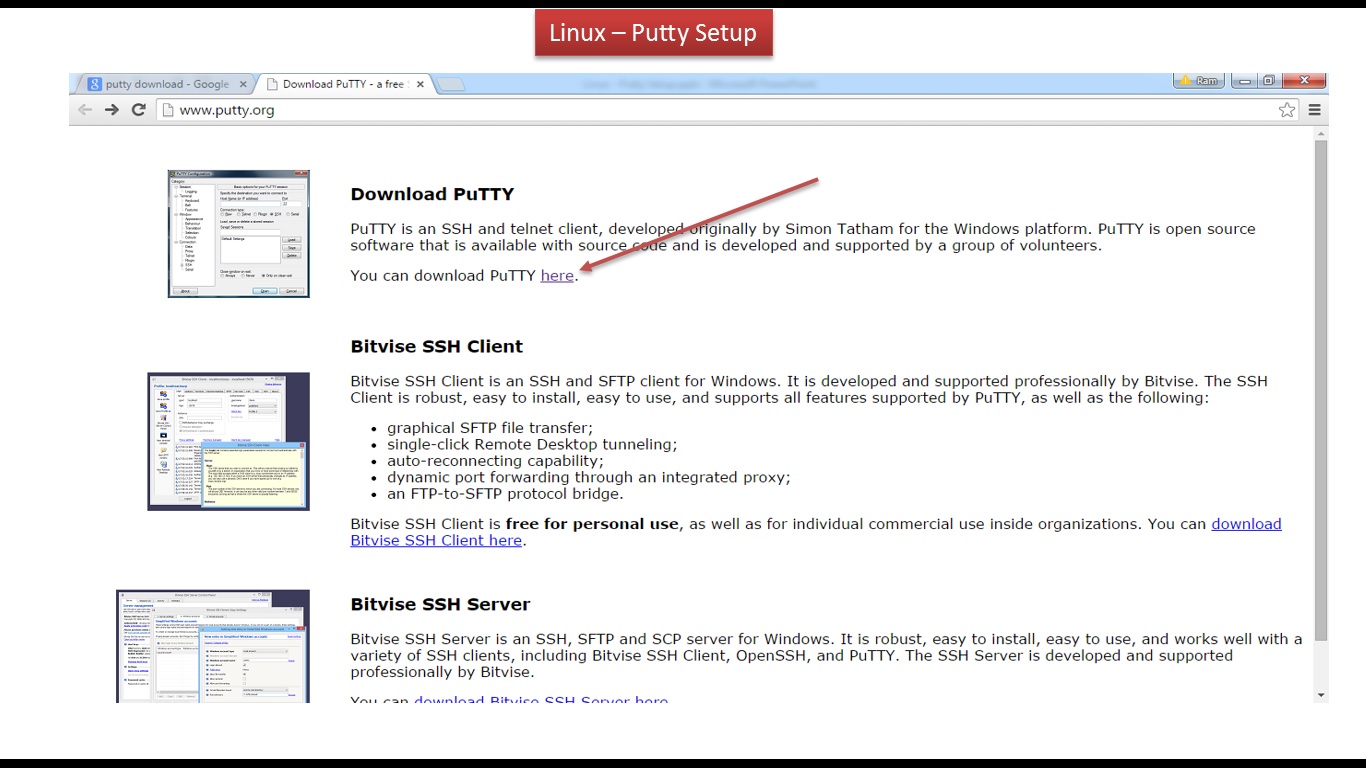The image size is (1366, 768).
Task: Click the www.putty.org address bar
Action: tap(726, 110)
